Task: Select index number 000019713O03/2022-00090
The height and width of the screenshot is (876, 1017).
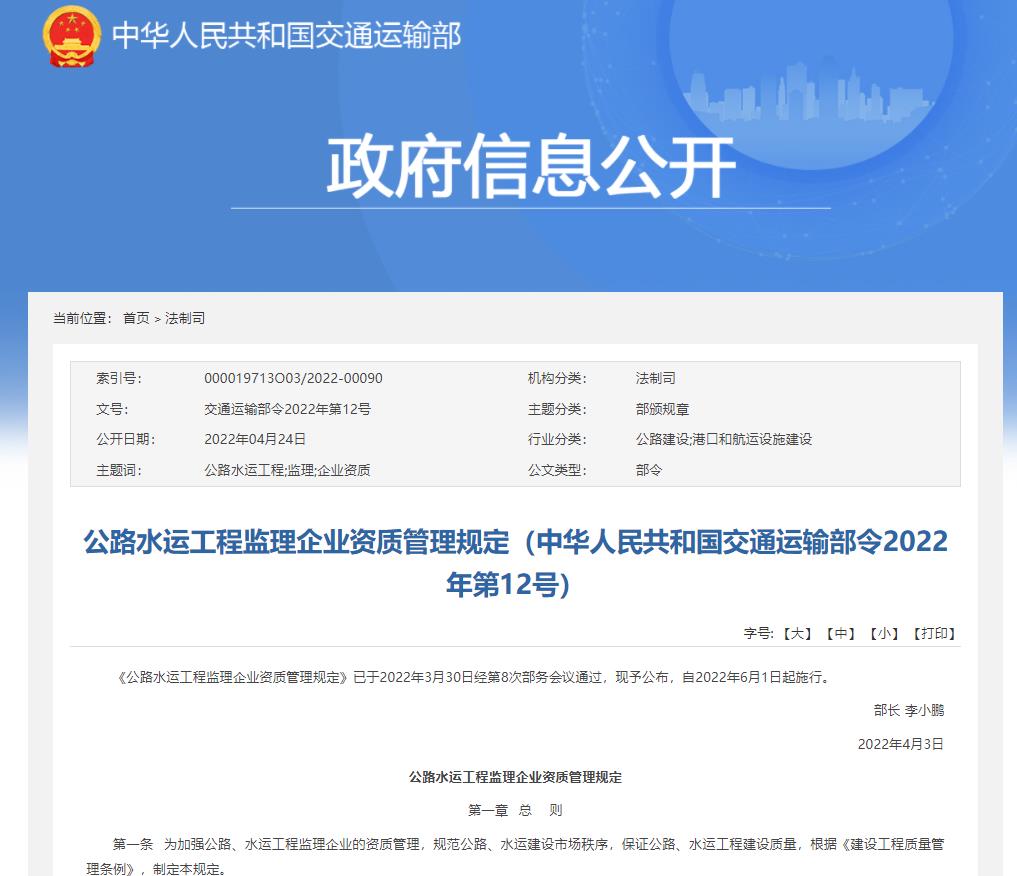Action: click(293, 378)
